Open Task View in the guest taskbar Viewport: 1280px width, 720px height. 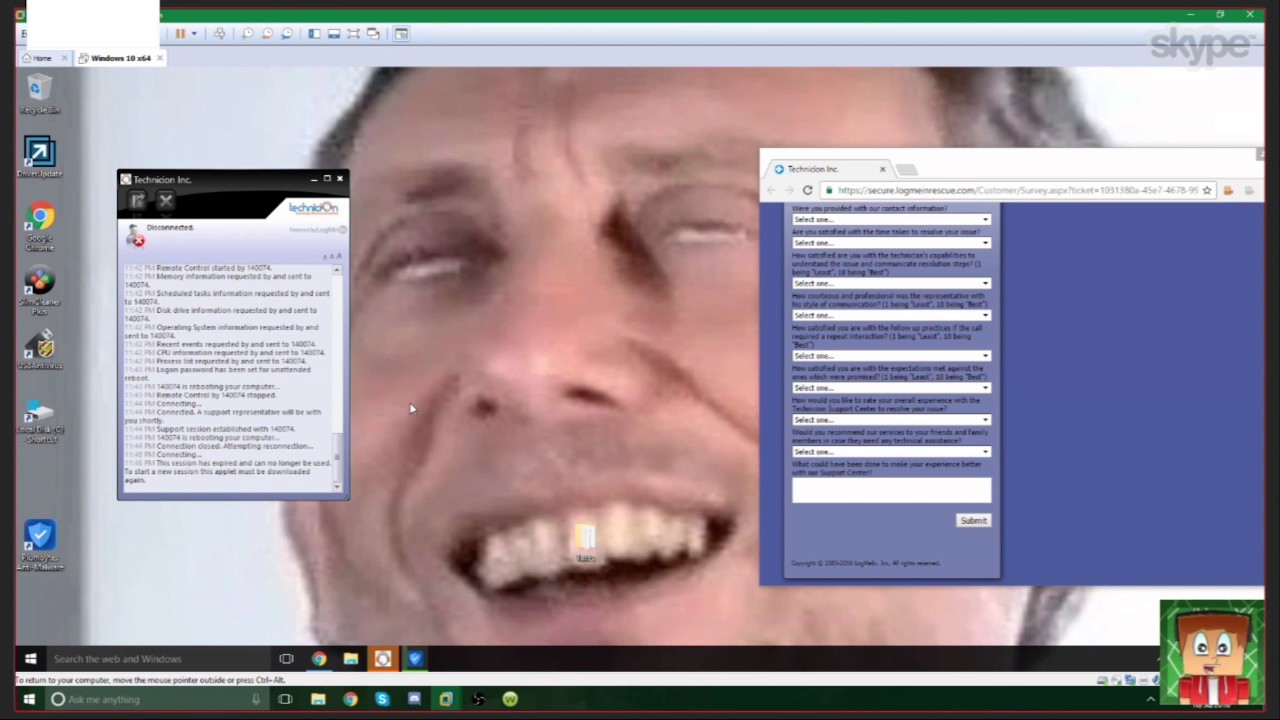click(x=286, y=659)
